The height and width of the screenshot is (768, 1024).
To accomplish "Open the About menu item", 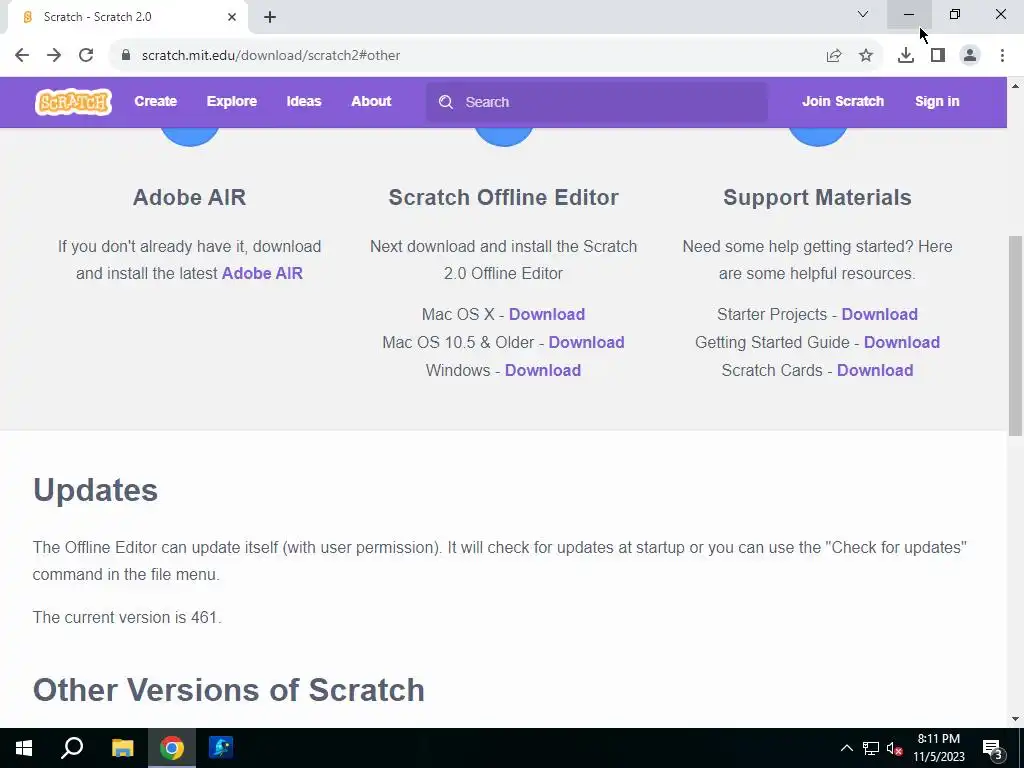I will [371, 101].
